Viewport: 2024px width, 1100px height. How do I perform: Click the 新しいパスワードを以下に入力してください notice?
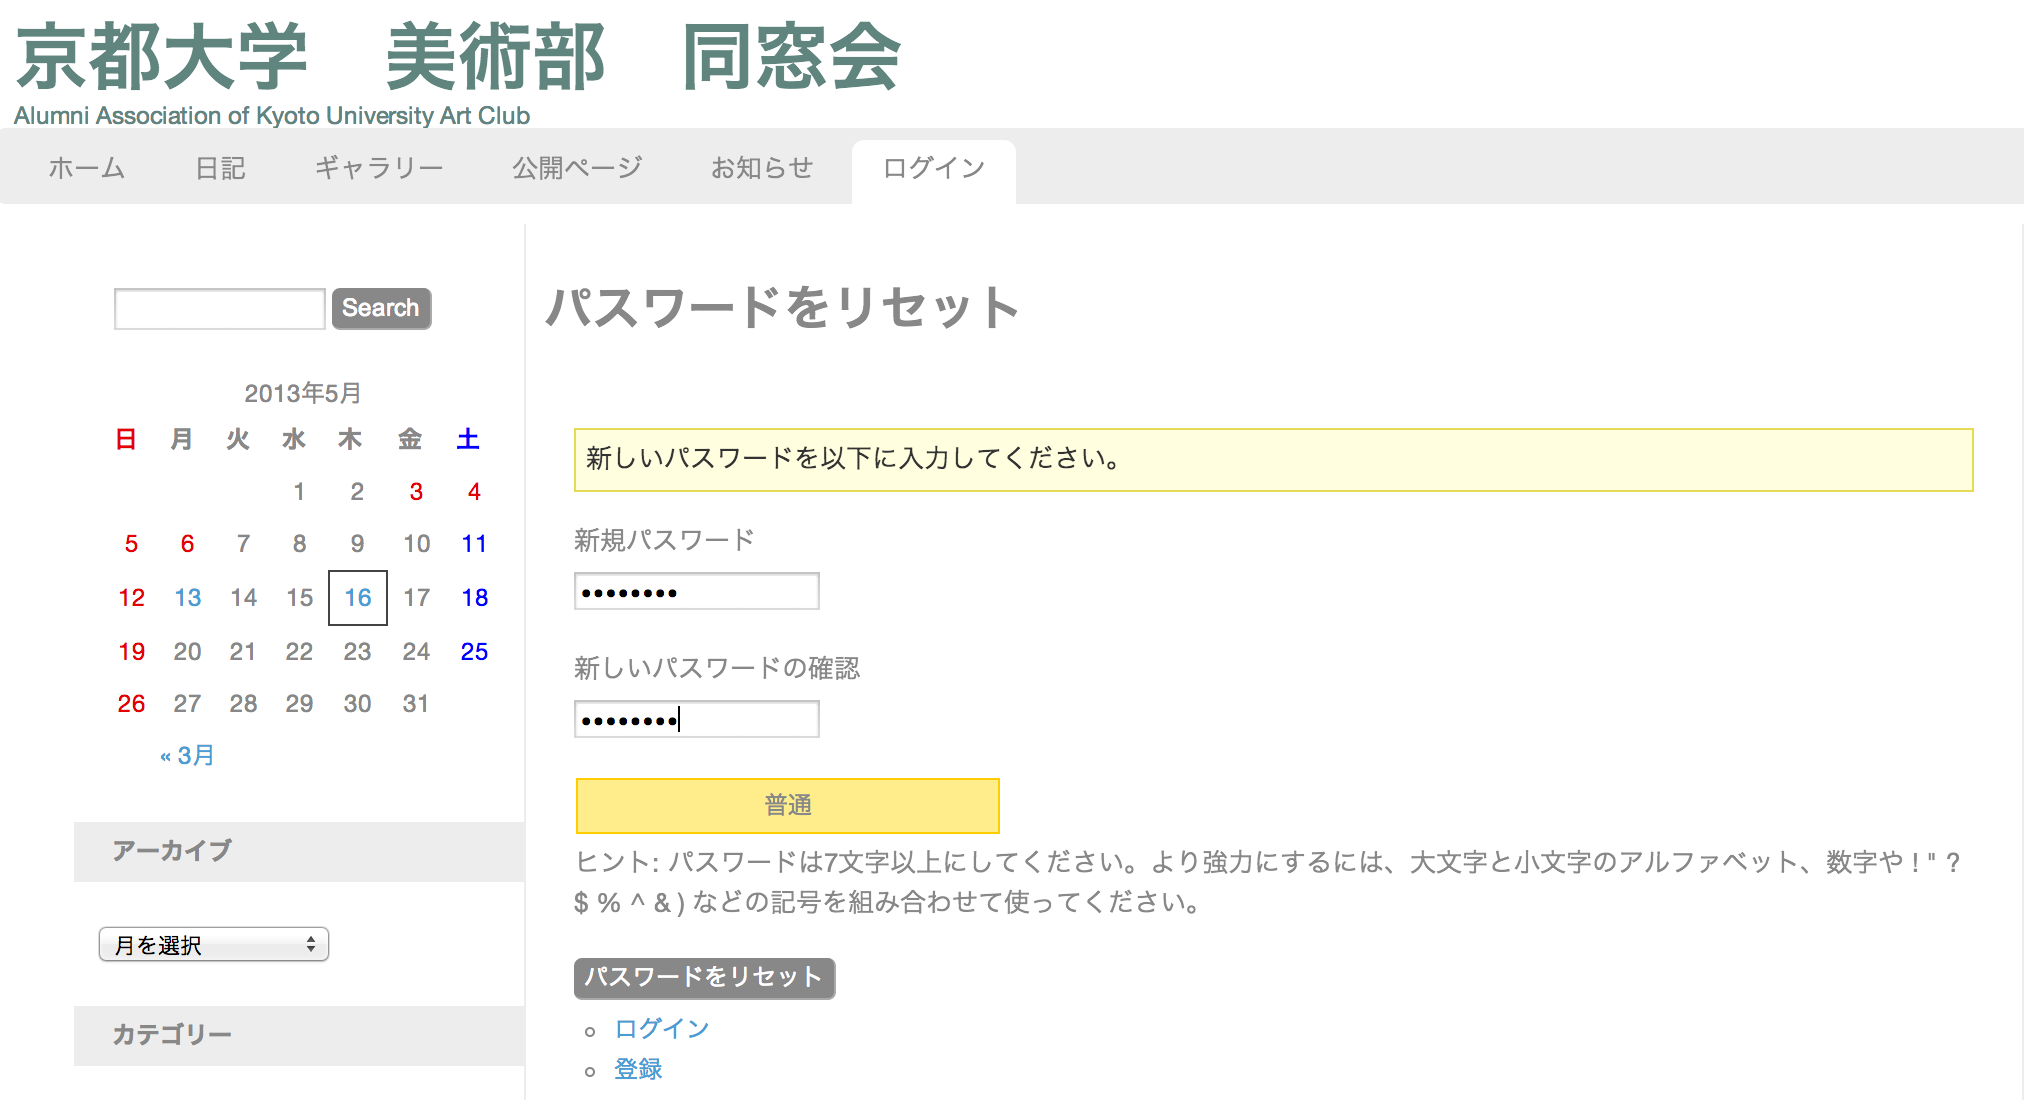1274,460
